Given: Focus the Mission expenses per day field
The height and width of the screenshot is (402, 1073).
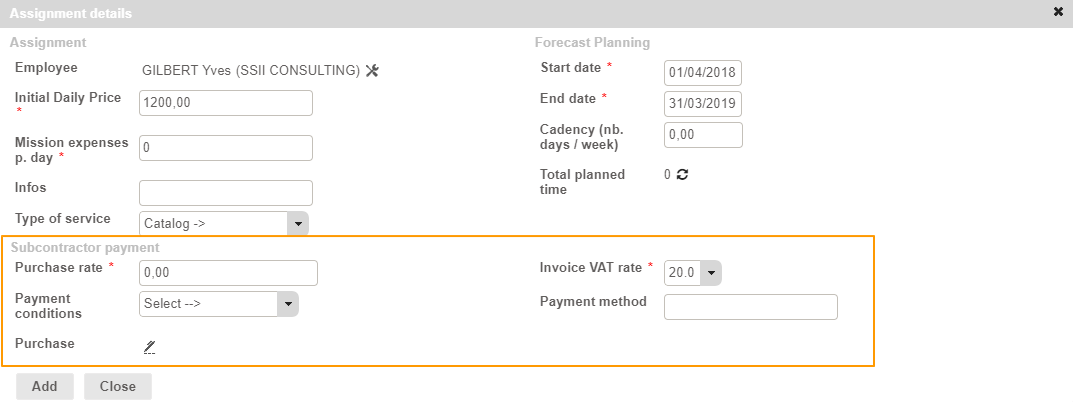Looking at the screenshot, I should point(226,148).
